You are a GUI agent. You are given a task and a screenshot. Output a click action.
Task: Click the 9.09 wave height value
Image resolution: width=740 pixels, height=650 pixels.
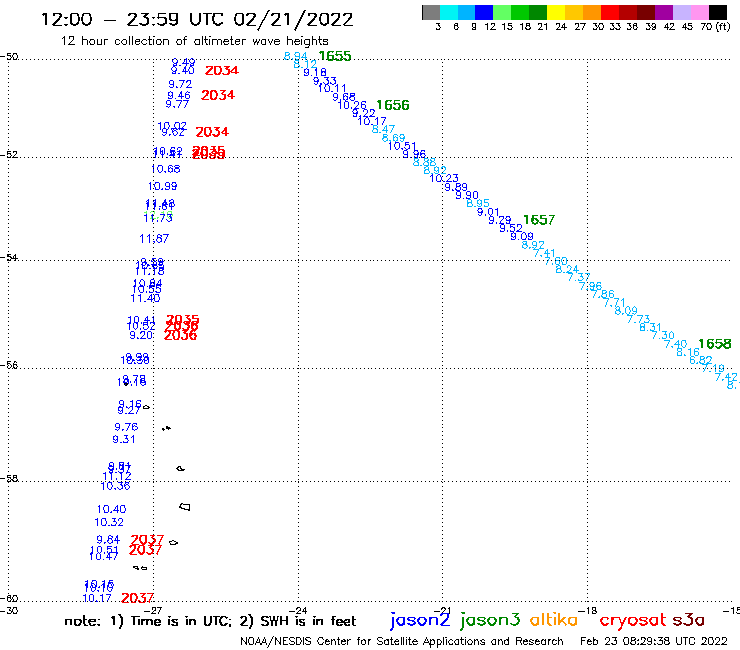[x=522, y=236]
